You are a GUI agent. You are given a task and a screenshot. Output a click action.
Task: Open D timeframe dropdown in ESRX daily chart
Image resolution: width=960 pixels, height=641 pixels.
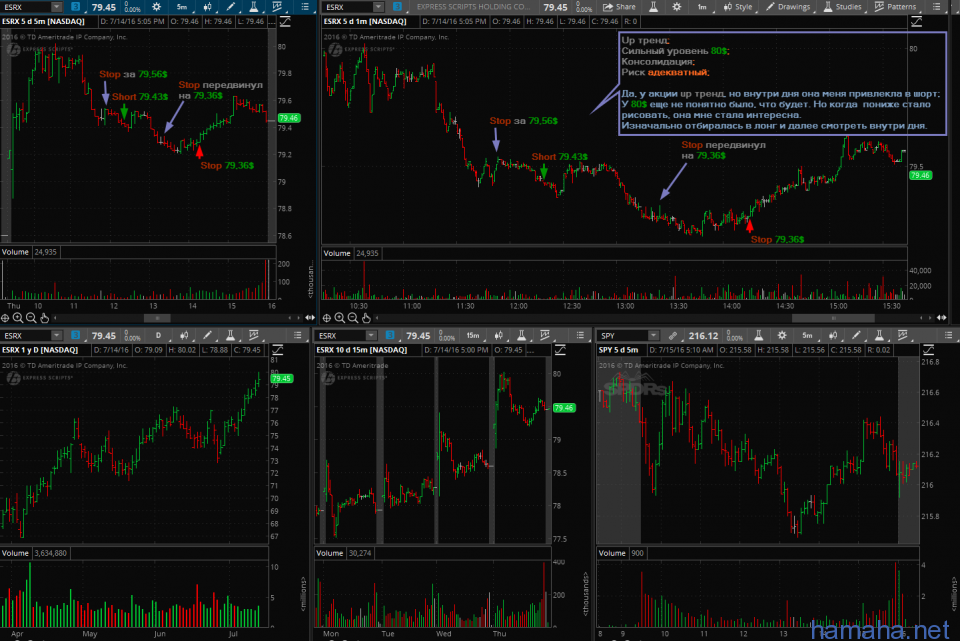pyautogui.click(x=158, y=335)
